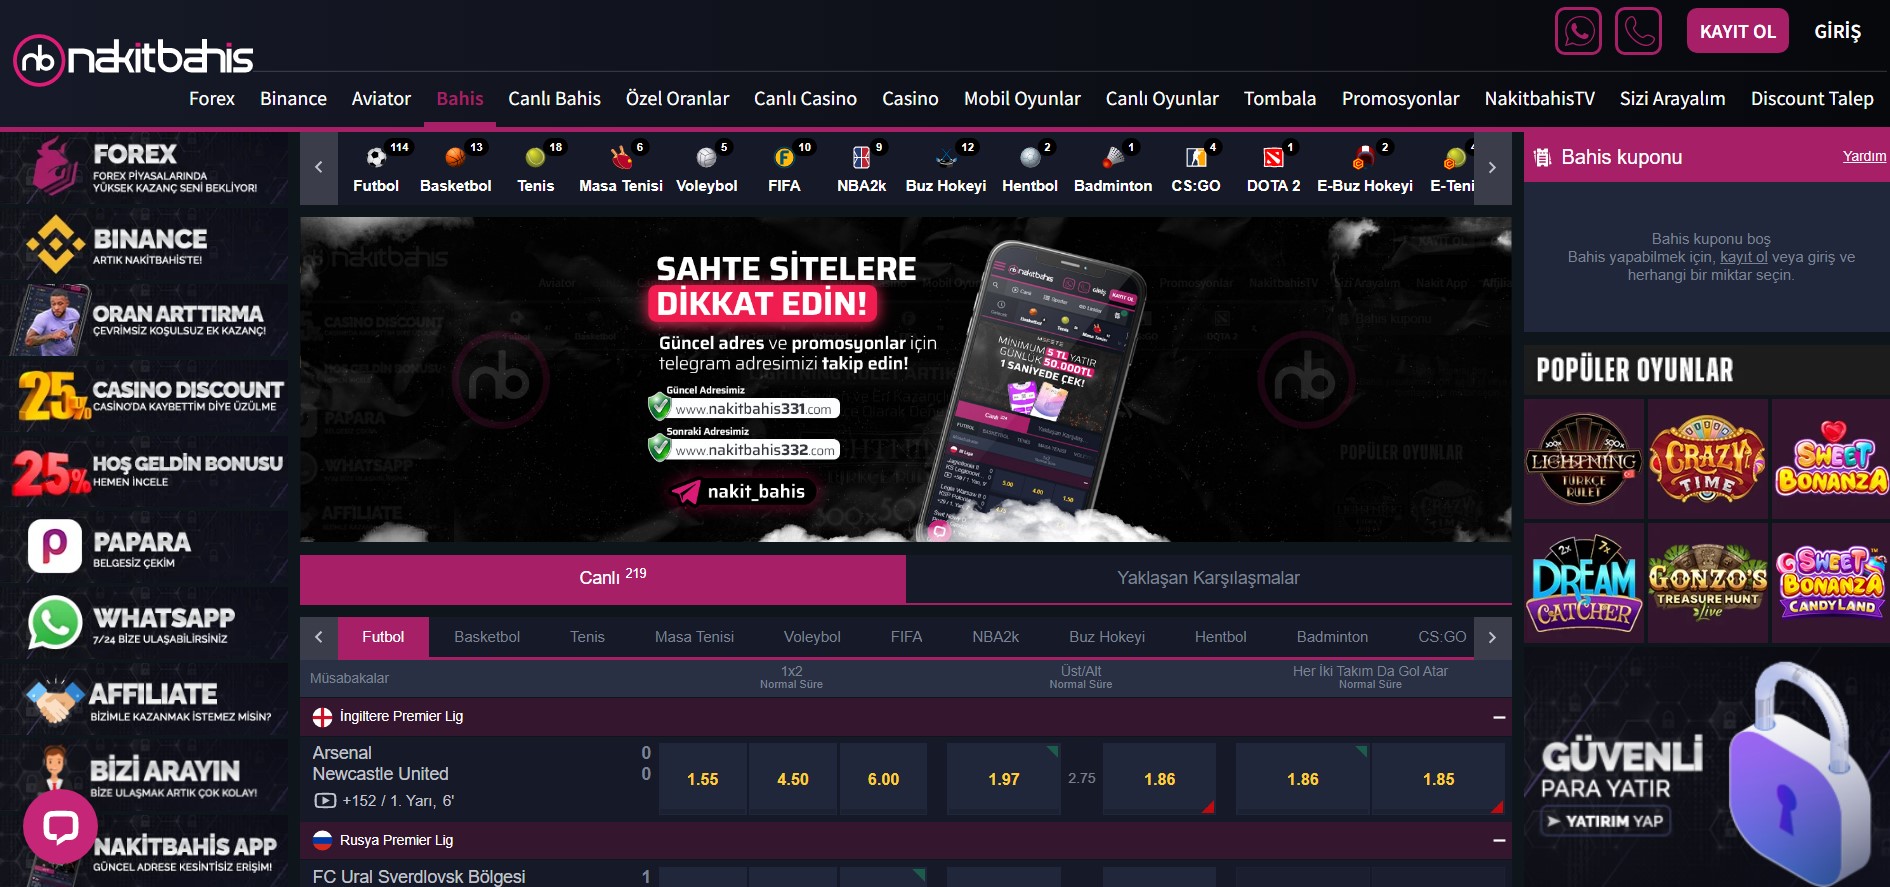Open the Bahis menu item
This screenshot has width=1890, height=887.
pyautogui.click(x=460, y=99)
